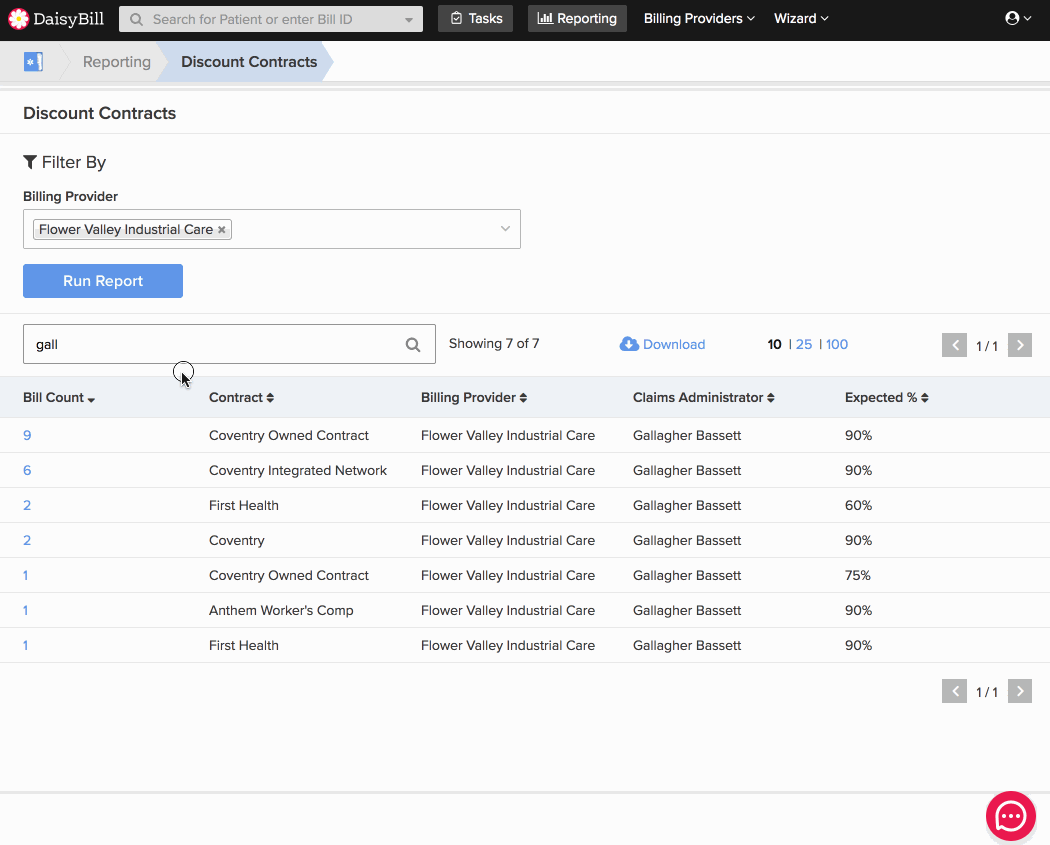Click 'Showing 7 of 7' result count
The width and height of the screenshot is (1050, 845).
tap(494, 343)
